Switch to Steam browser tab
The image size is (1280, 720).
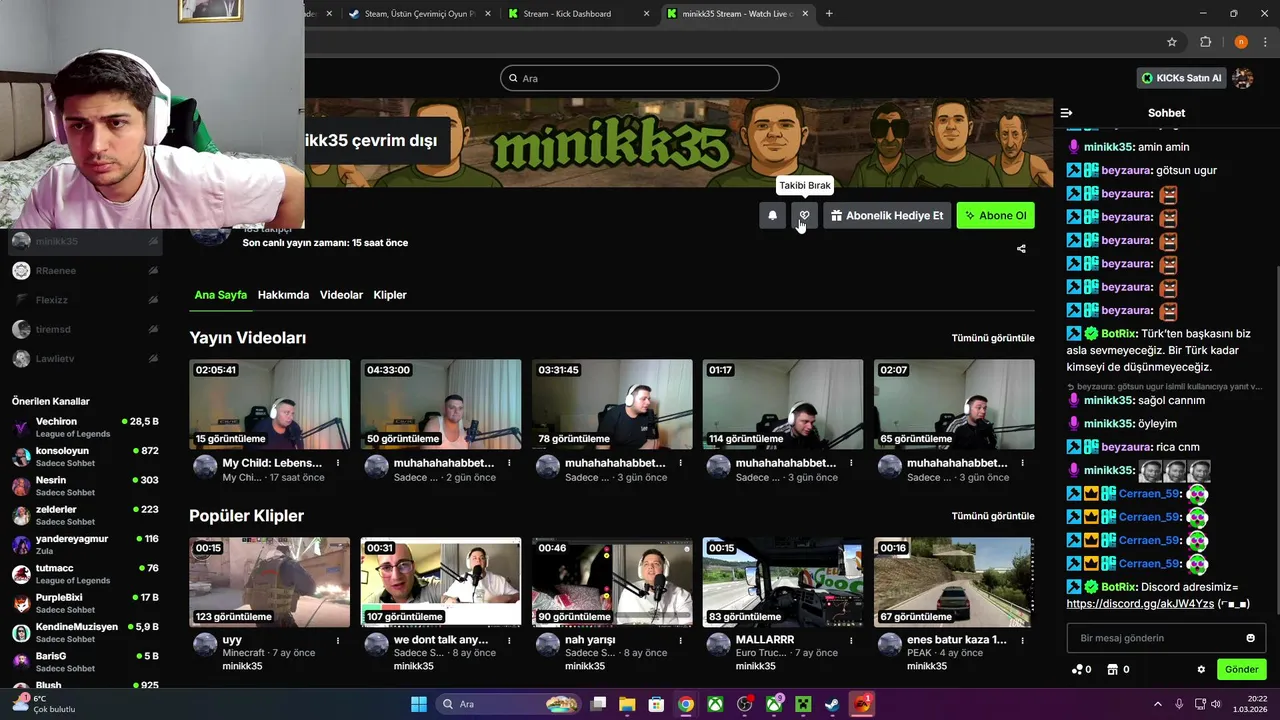coord(418,14)
